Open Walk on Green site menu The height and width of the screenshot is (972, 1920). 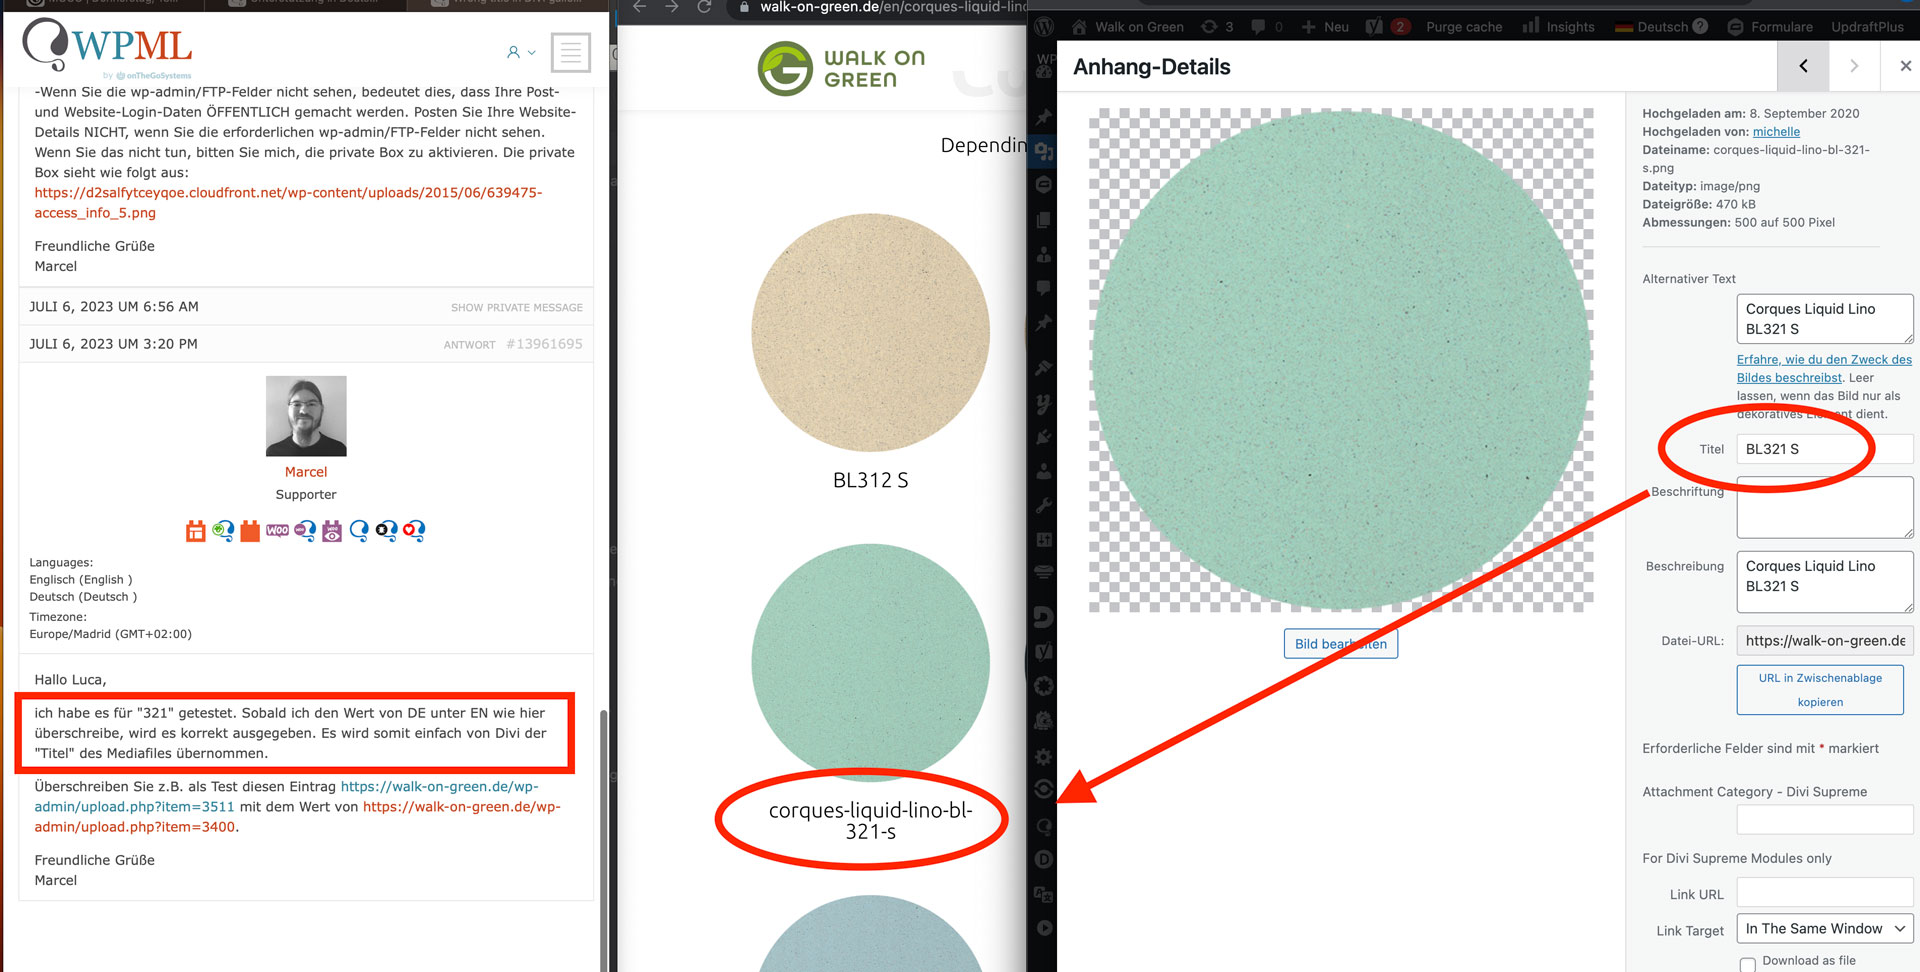1128,27
